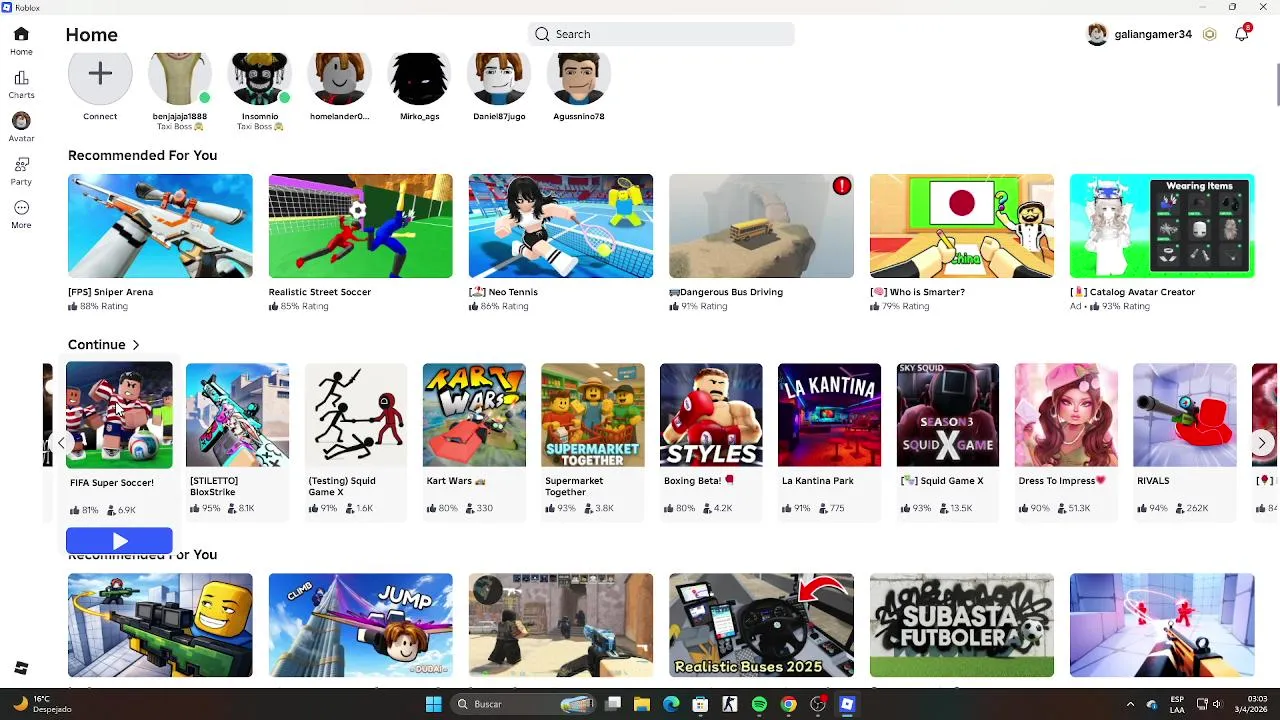1280x720 pixels.
Task: Open the Realistic Buses 2025 card
Action: pyautogui.click(x=761, y=625)
